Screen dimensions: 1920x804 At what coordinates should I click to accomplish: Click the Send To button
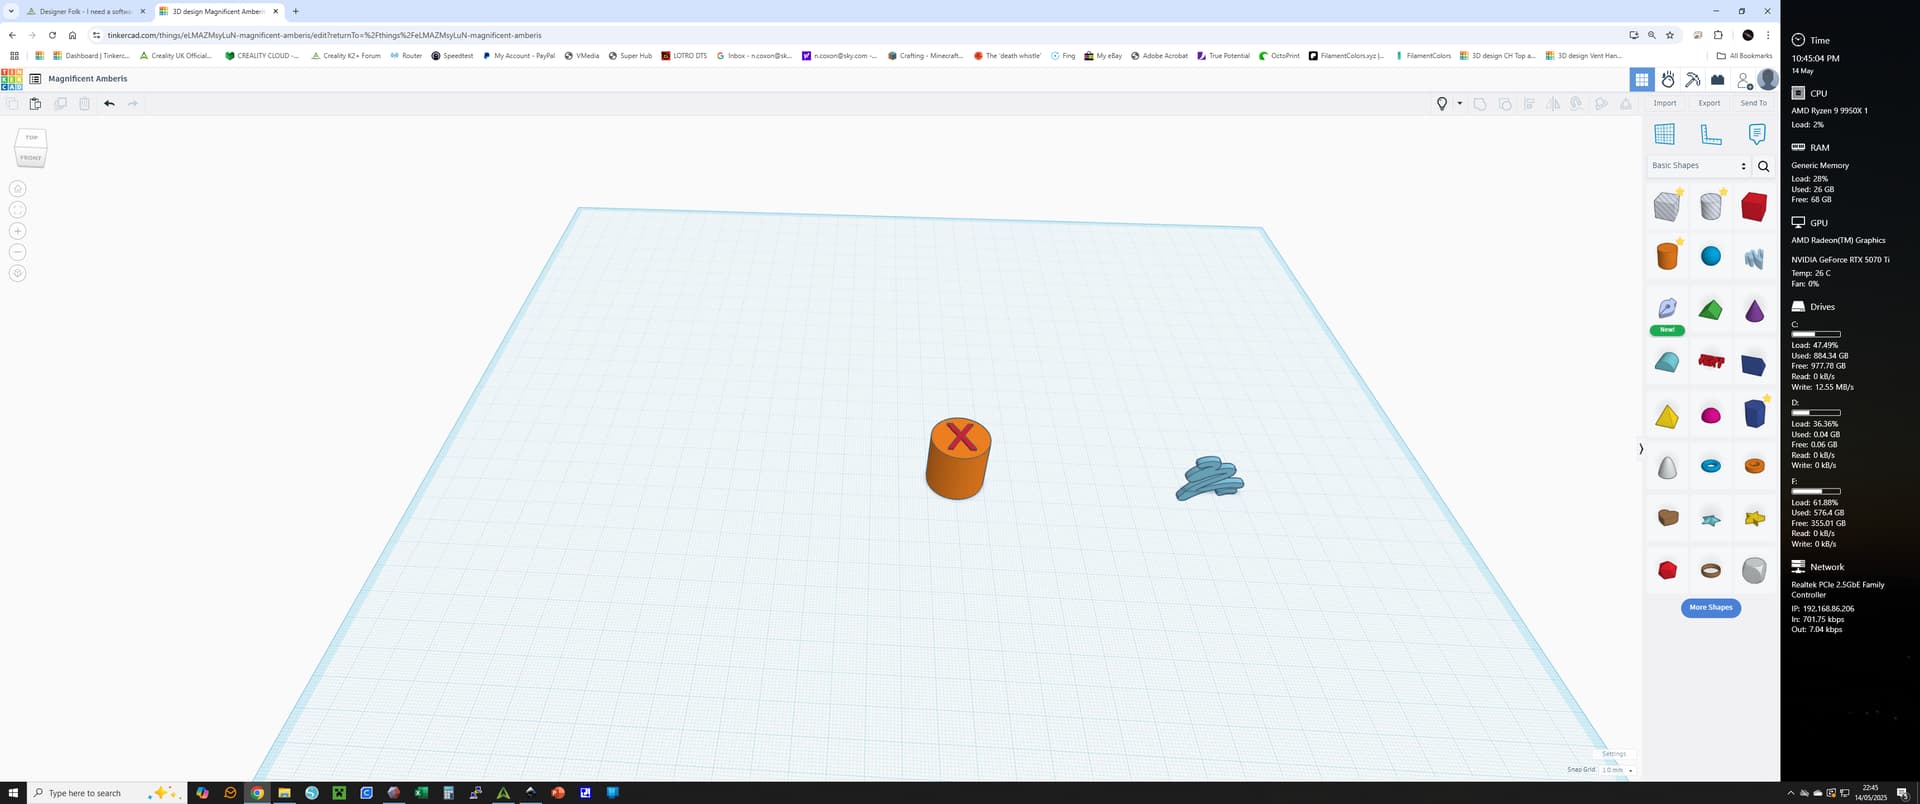pyautogui.click(x=1753, y=104)
